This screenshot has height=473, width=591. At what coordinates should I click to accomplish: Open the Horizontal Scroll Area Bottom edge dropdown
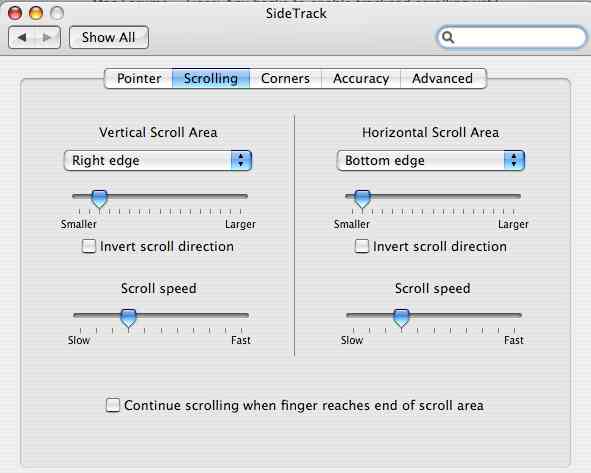[430, 161]
